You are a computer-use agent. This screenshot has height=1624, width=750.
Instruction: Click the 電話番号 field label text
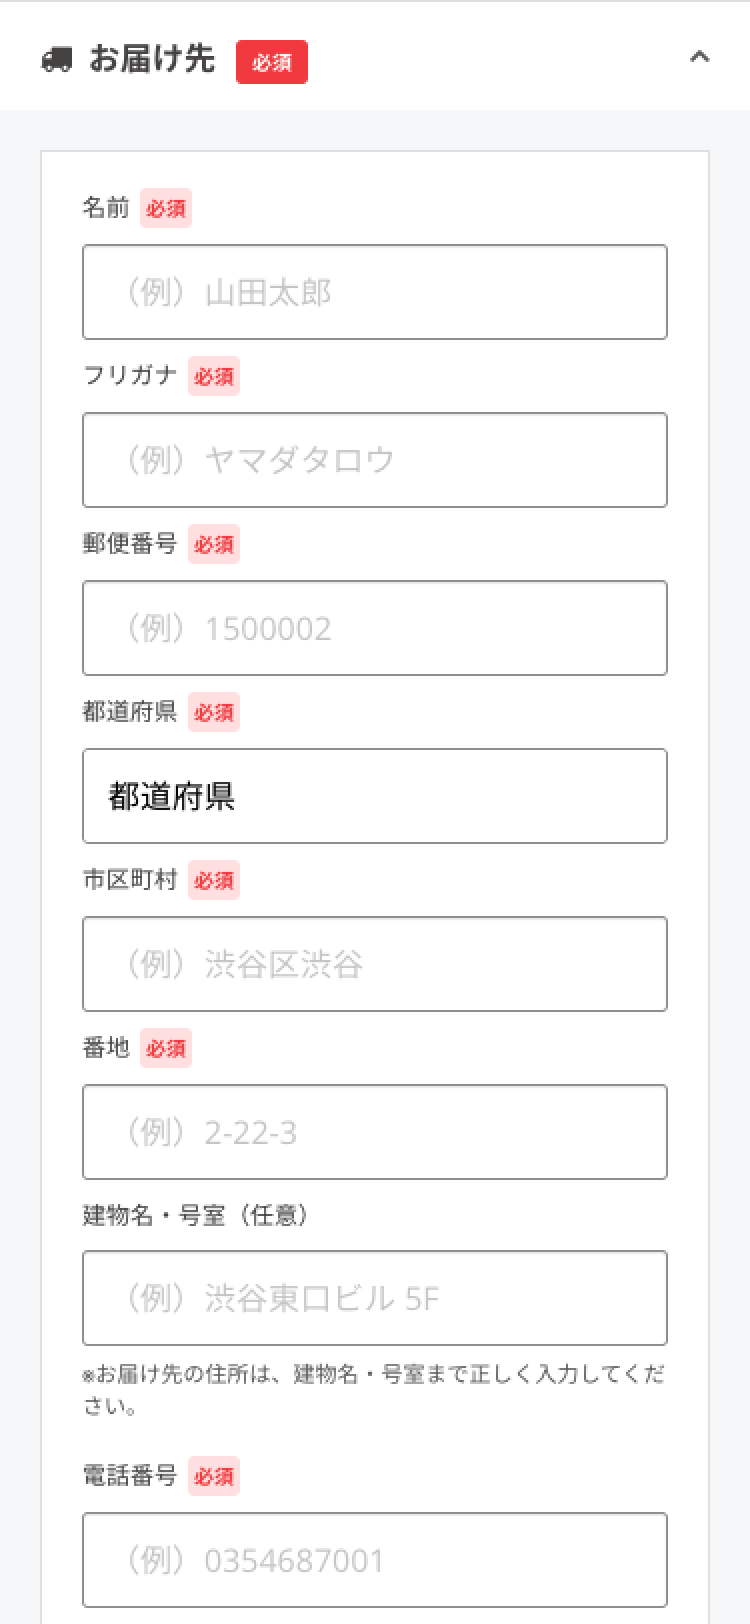pos(130,1476)
